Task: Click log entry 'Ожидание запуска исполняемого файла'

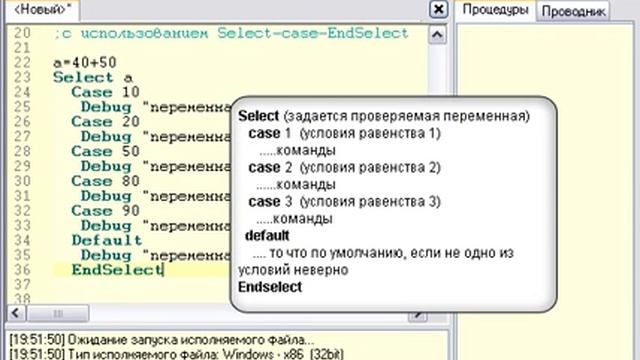Action: pos(162,340)
